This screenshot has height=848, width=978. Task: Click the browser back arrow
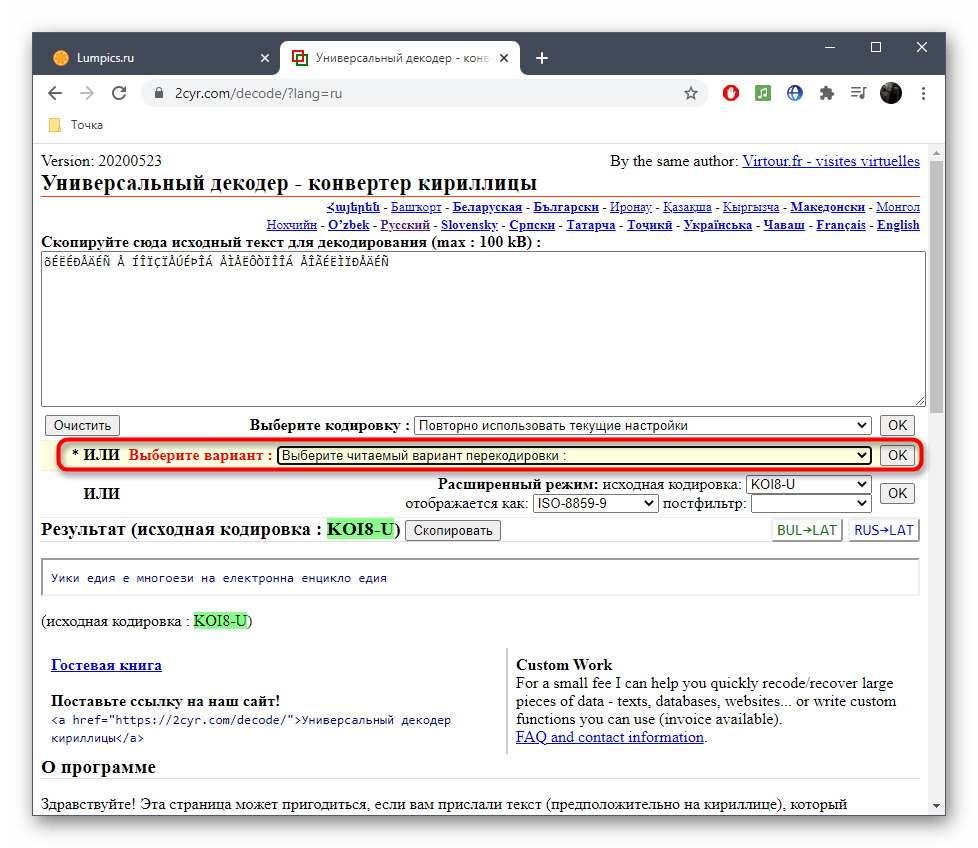coord(56,93)
